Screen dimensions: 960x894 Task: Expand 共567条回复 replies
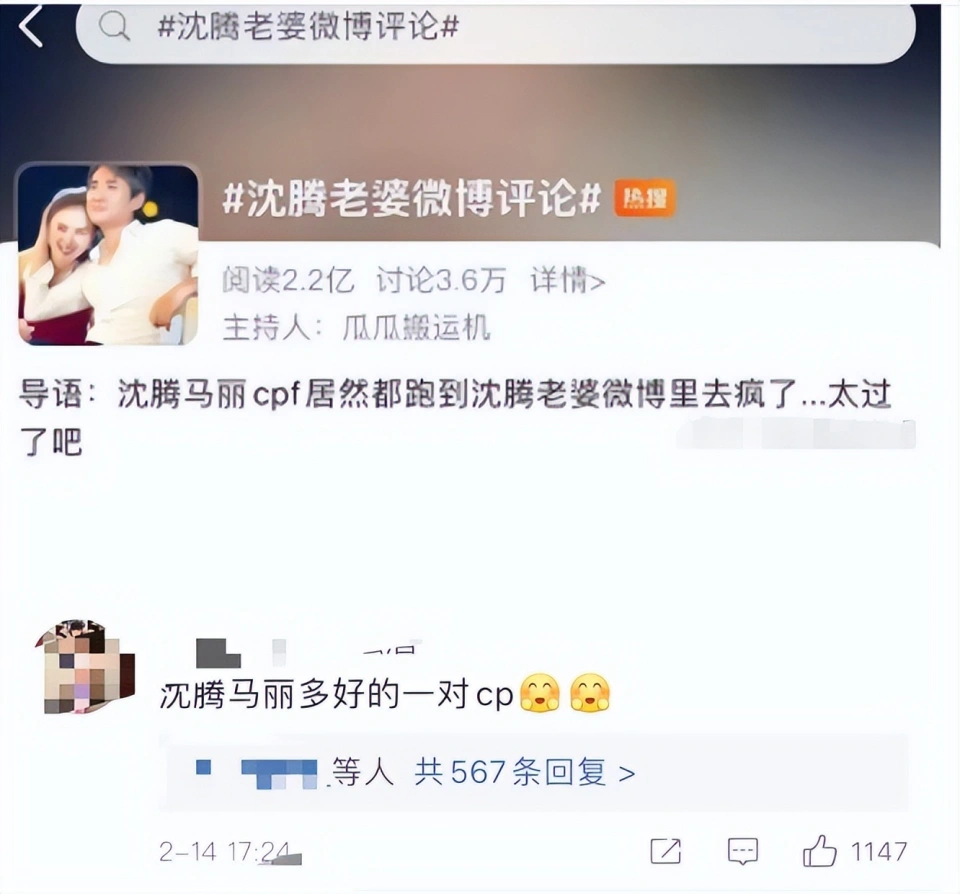(x=525, y=772)
